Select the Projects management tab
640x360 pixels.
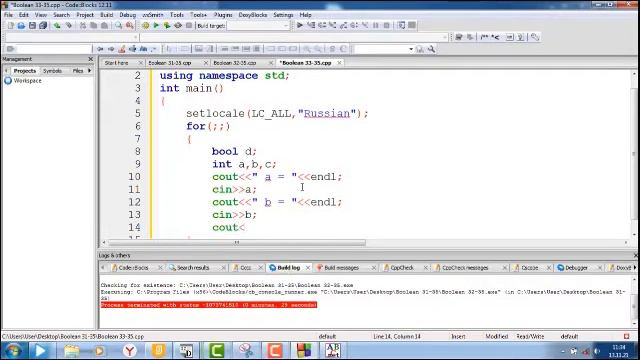(x=24, y=71)
